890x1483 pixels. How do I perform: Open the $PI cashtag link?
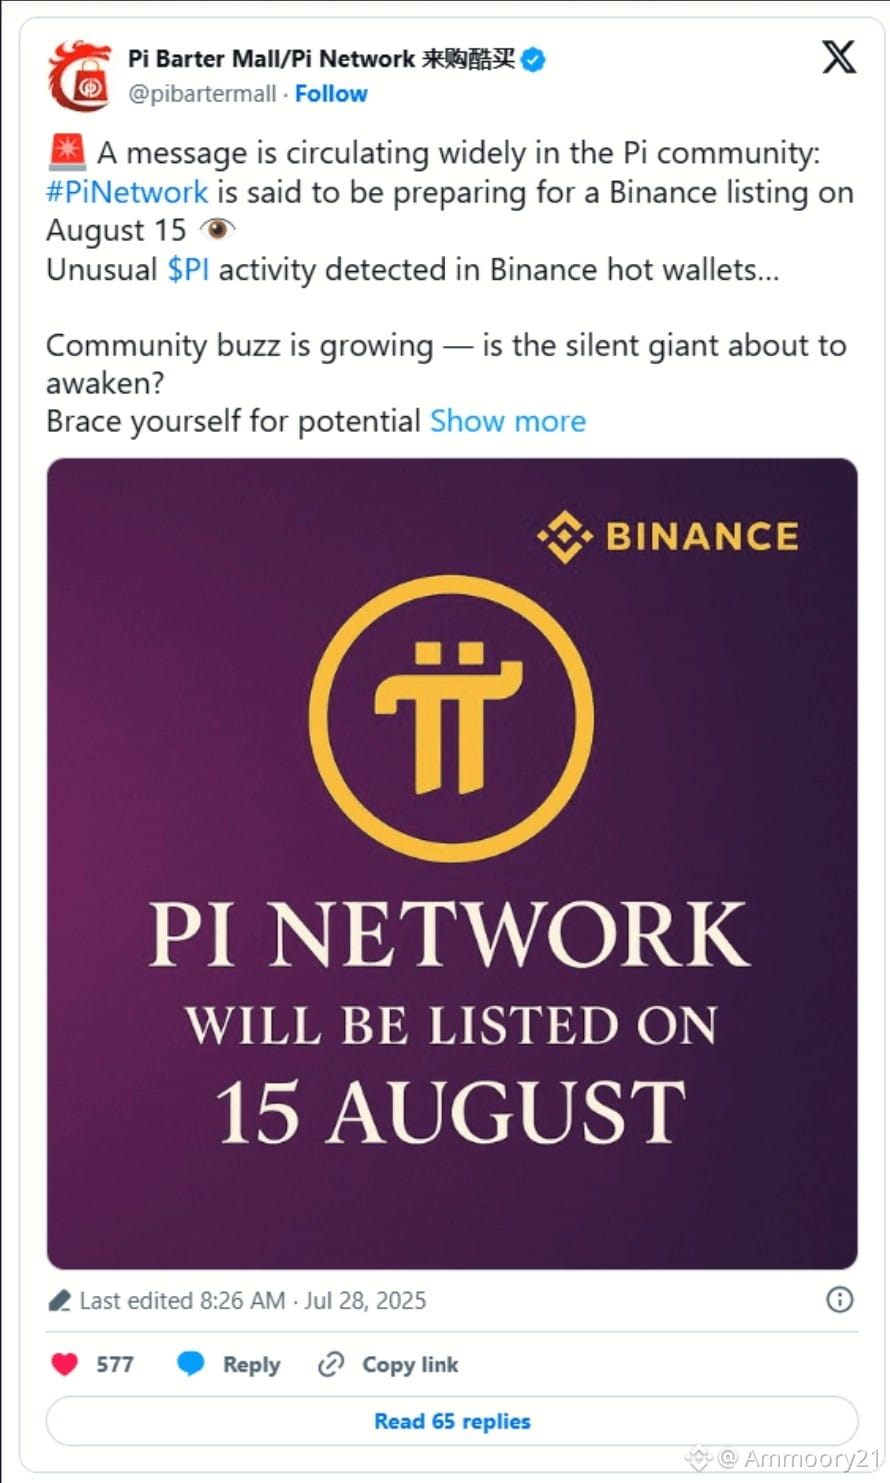click(188, 270)
